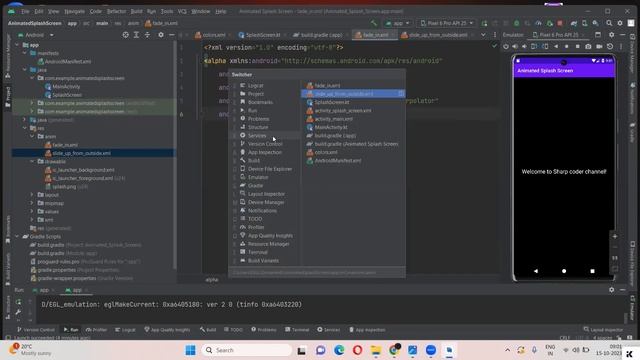Click the red Stop app button
The height and width of the screenshot is (360, 640).
click(x=560, y=23)
